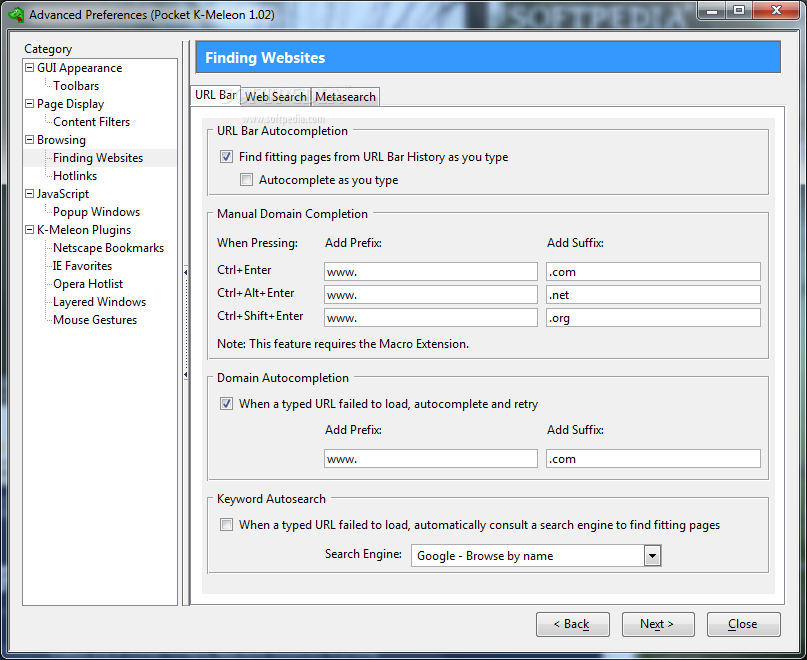Click the Ctrl+Alt+Enter prefix field
807x660 pixels.
coord(431,295)
